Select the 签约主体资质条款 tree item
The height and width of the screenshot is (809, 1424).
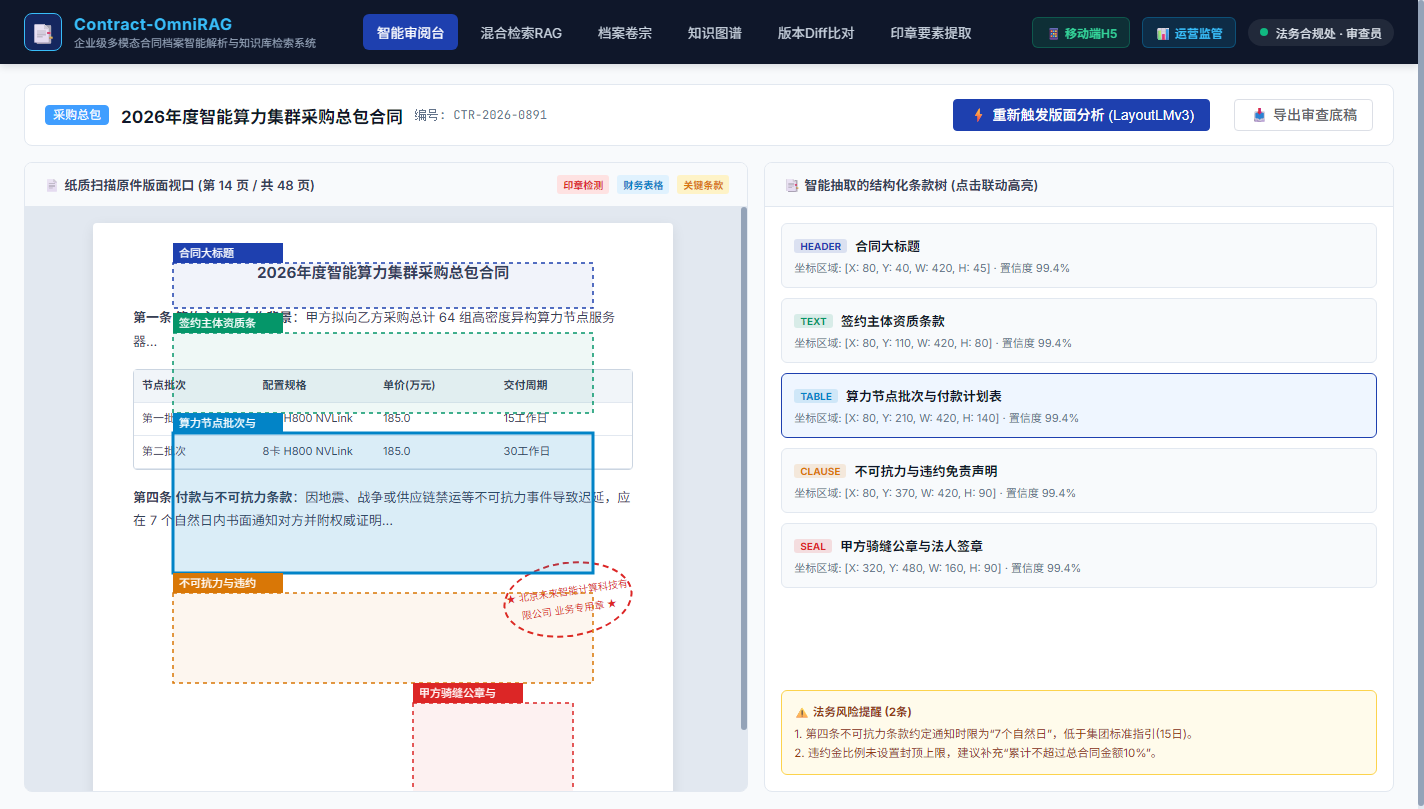1079,331
